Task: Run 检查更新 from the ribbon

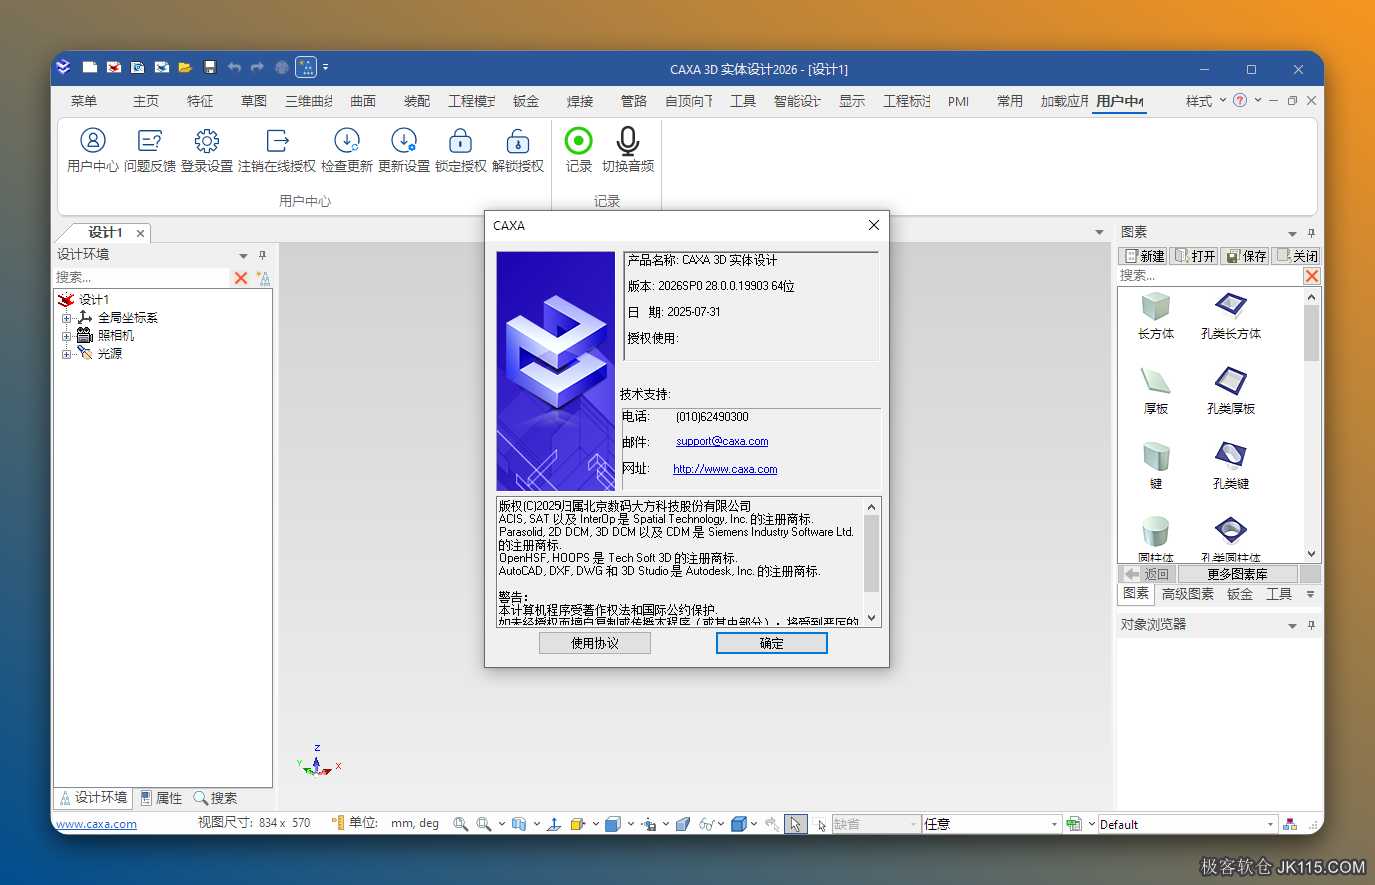Action: pyautogui.click(x=347, y=150)
